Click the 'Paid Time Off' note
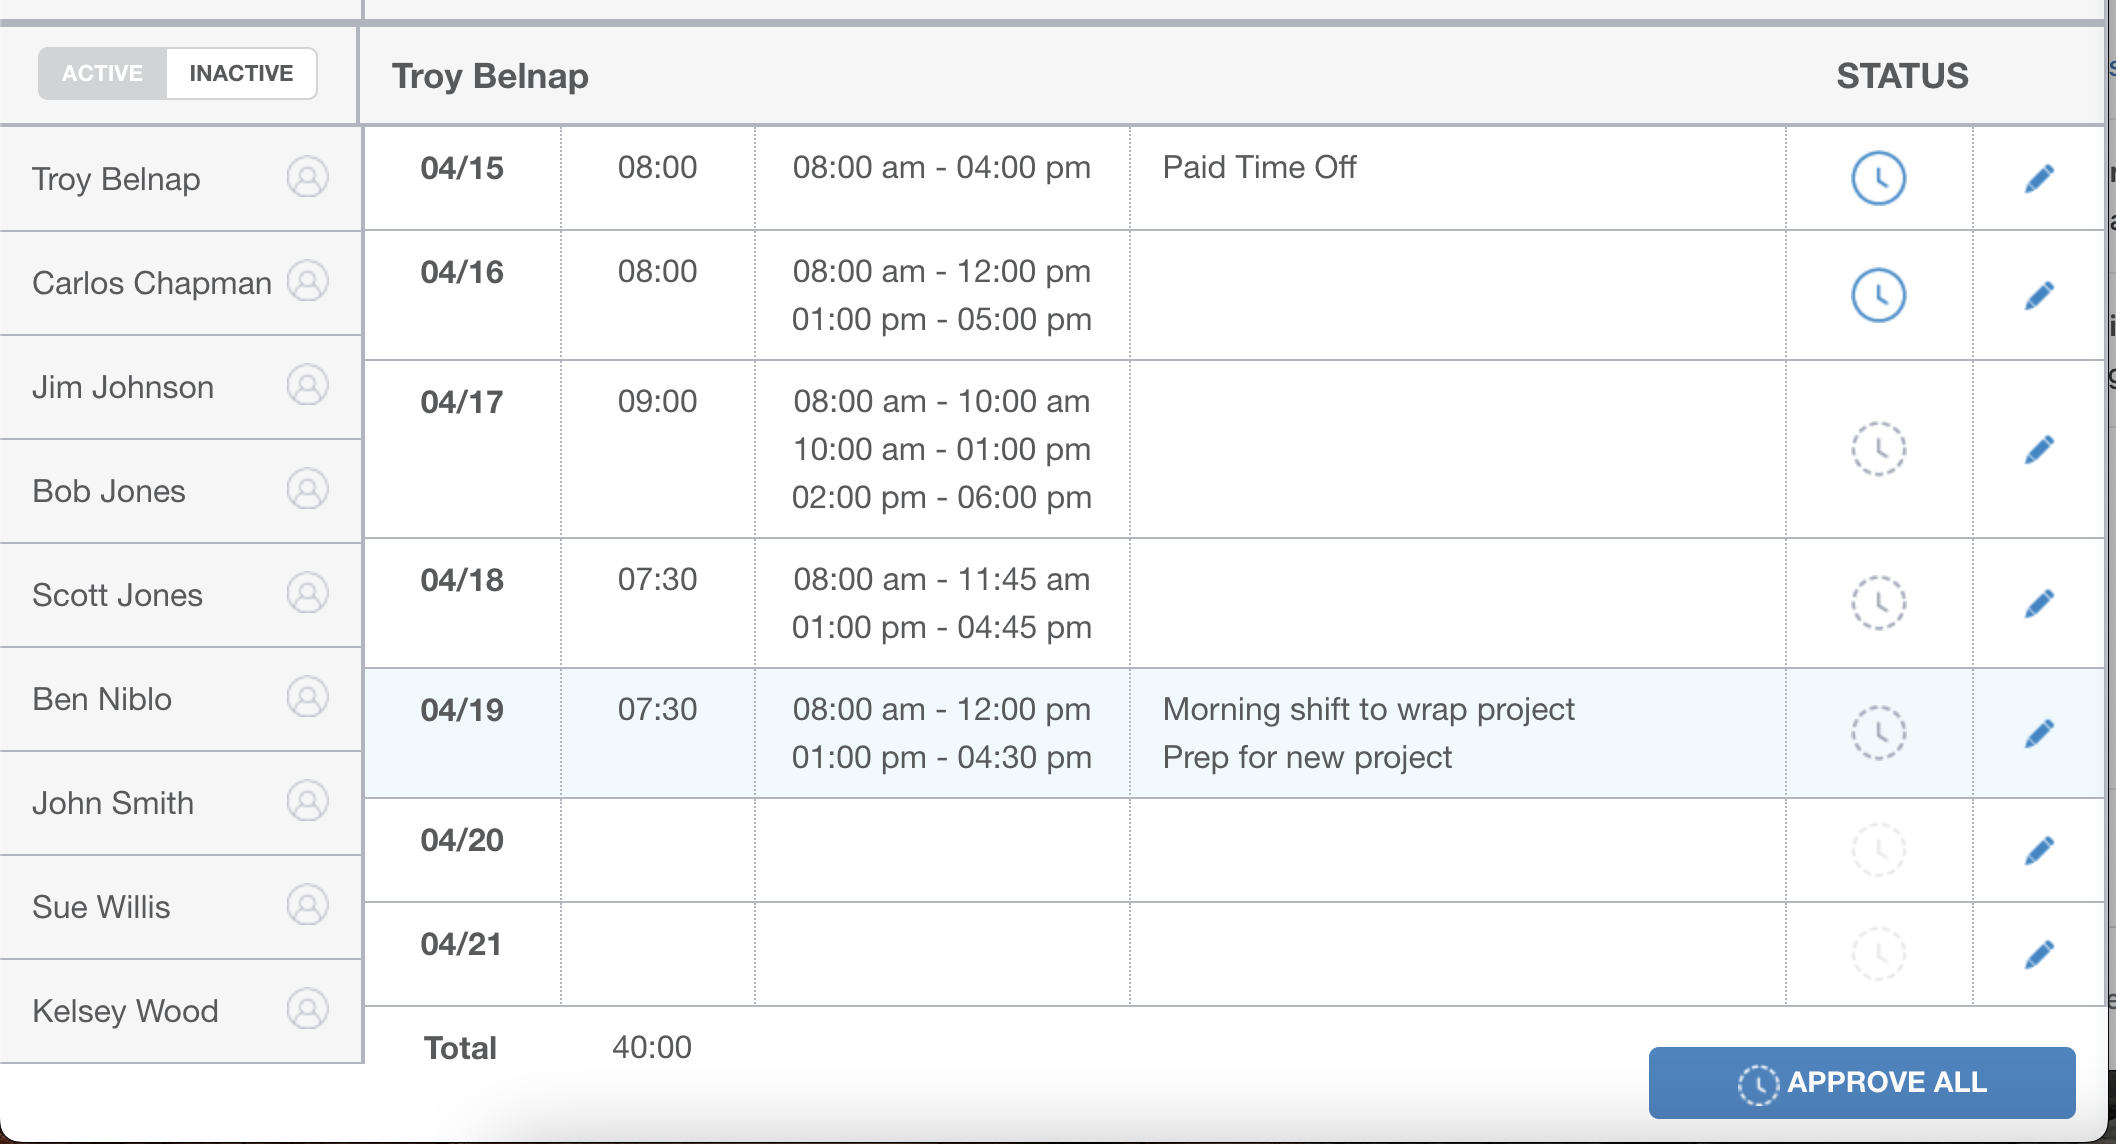The width and height of the screenshot is (2116, 1144). click(1259, 167)
